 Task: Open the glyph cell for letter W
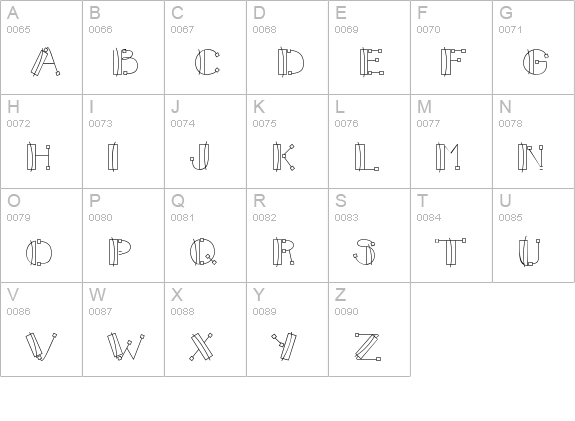tap(124, 329)
